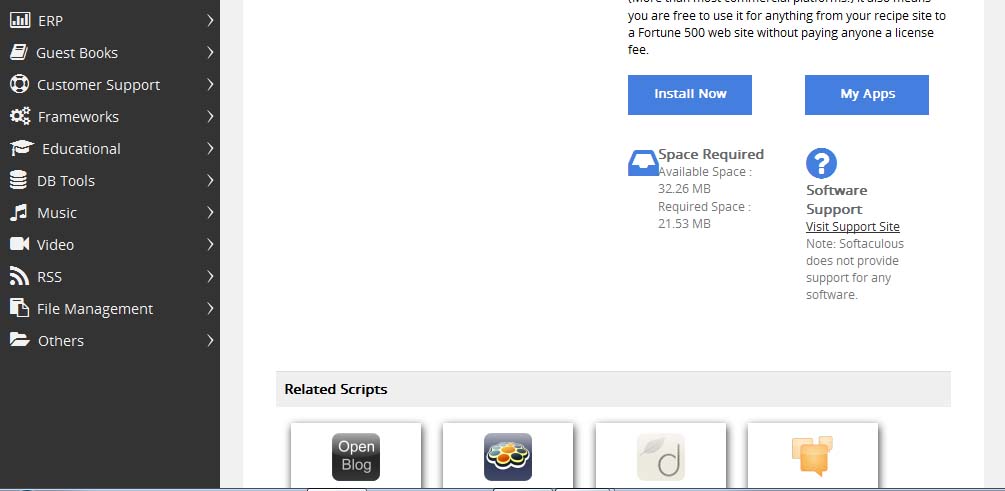The image size is (1005, 491).
Task: Open the Music category menu item
Action: click(57, 213)
